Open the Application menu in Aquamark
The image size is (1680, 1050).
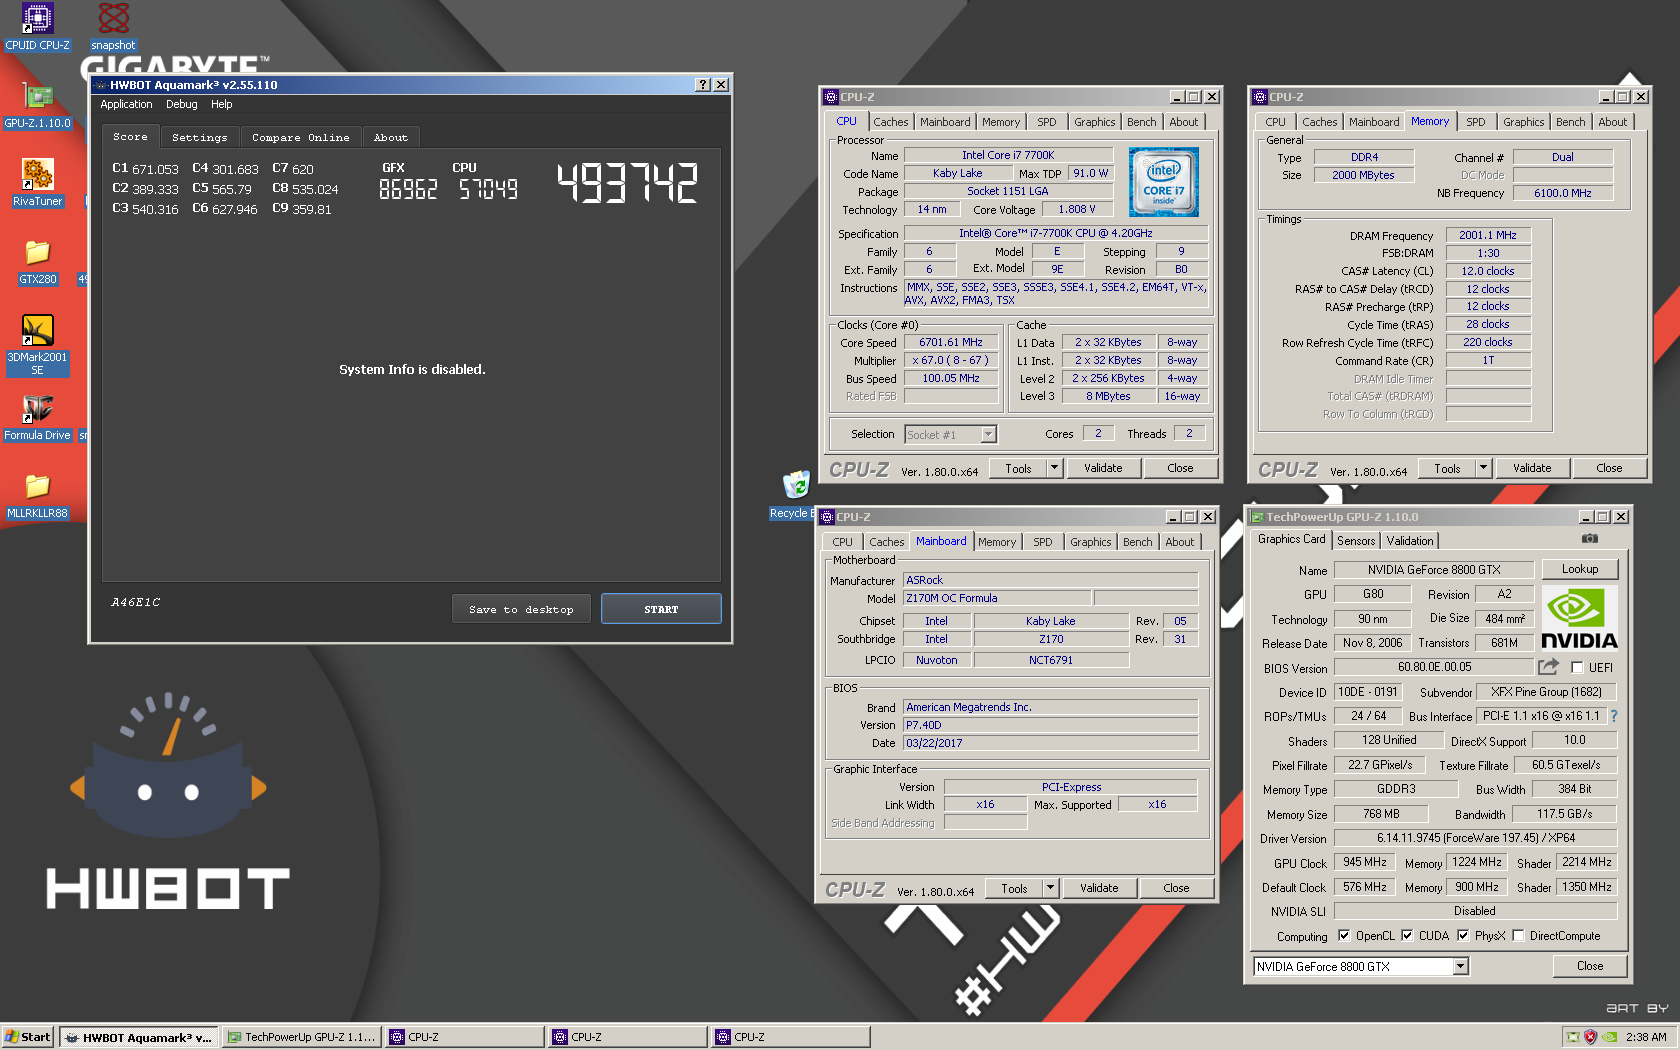(126, 105)
